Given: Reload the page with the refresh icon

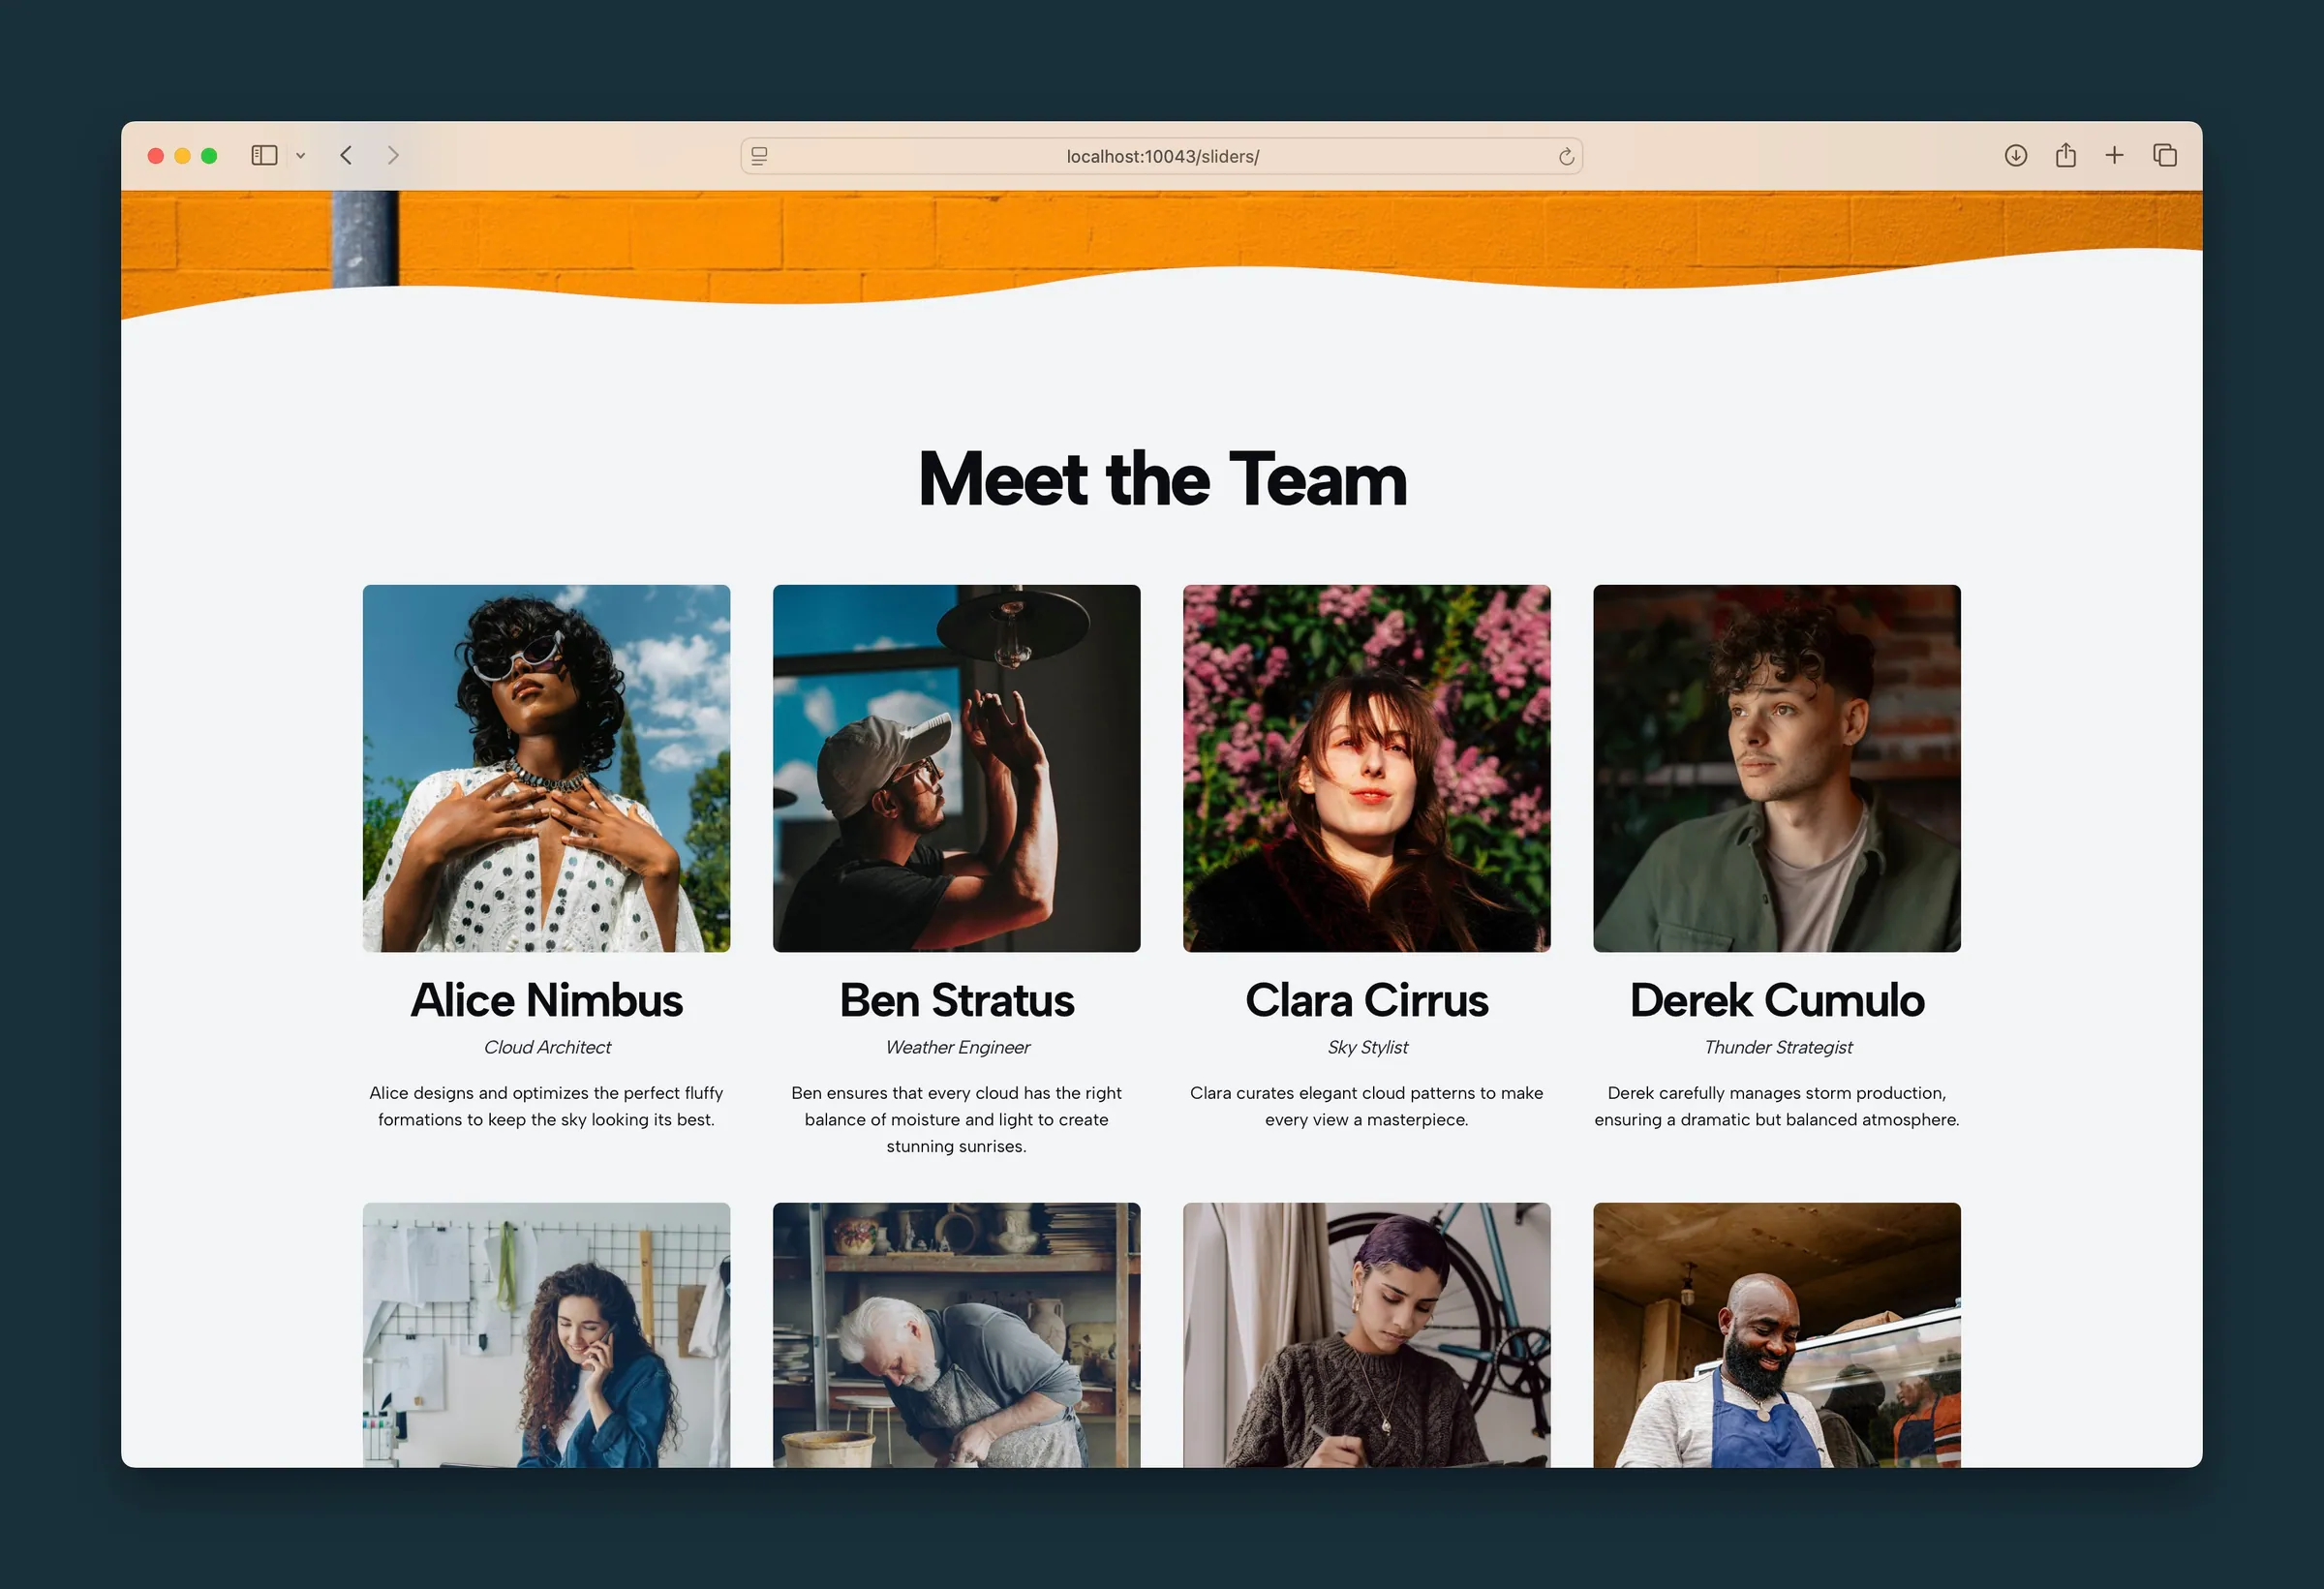Looking at the screenshot, I should pyautogui.click(x=1566, y=156).
